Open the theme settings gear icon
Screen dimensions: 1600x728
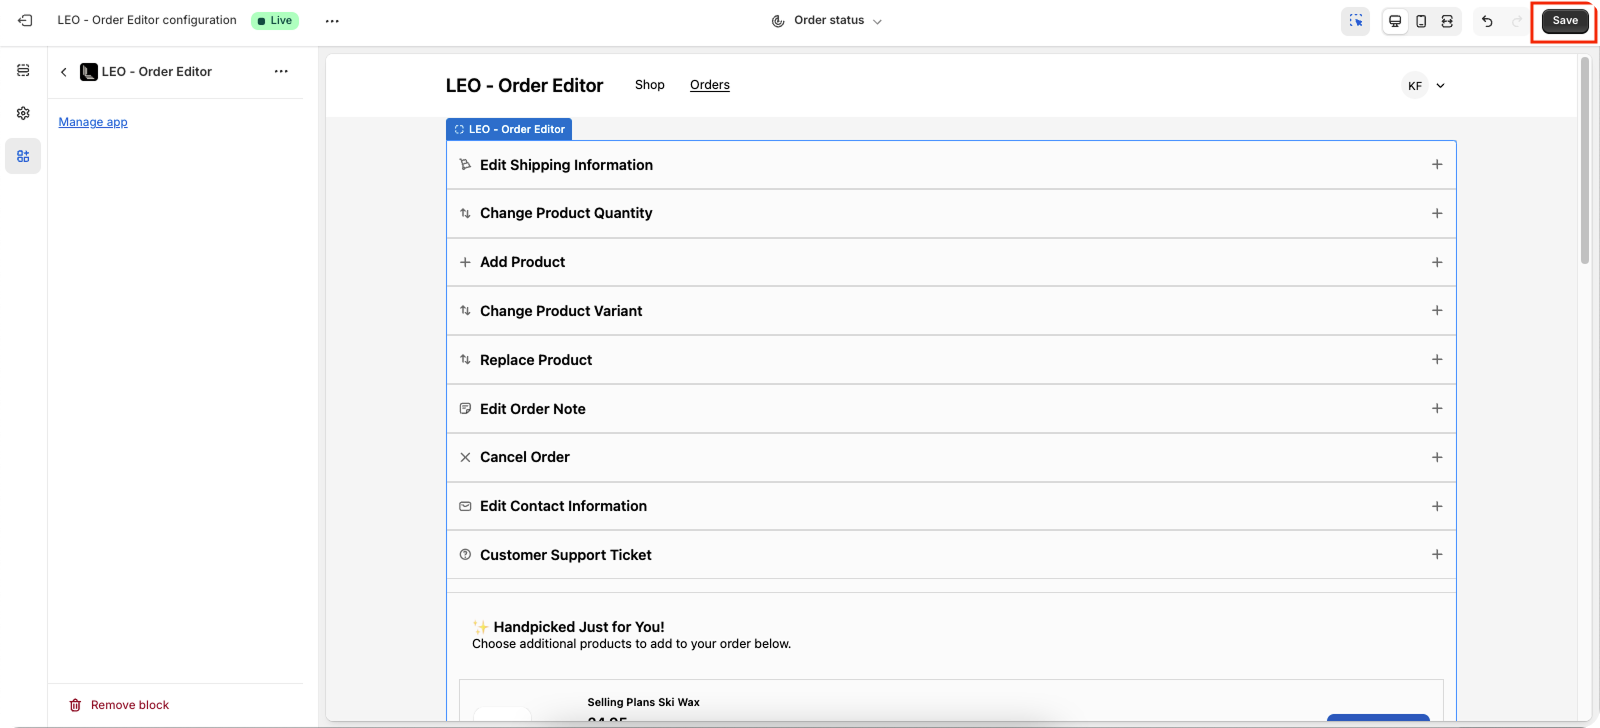coord(23,113)
